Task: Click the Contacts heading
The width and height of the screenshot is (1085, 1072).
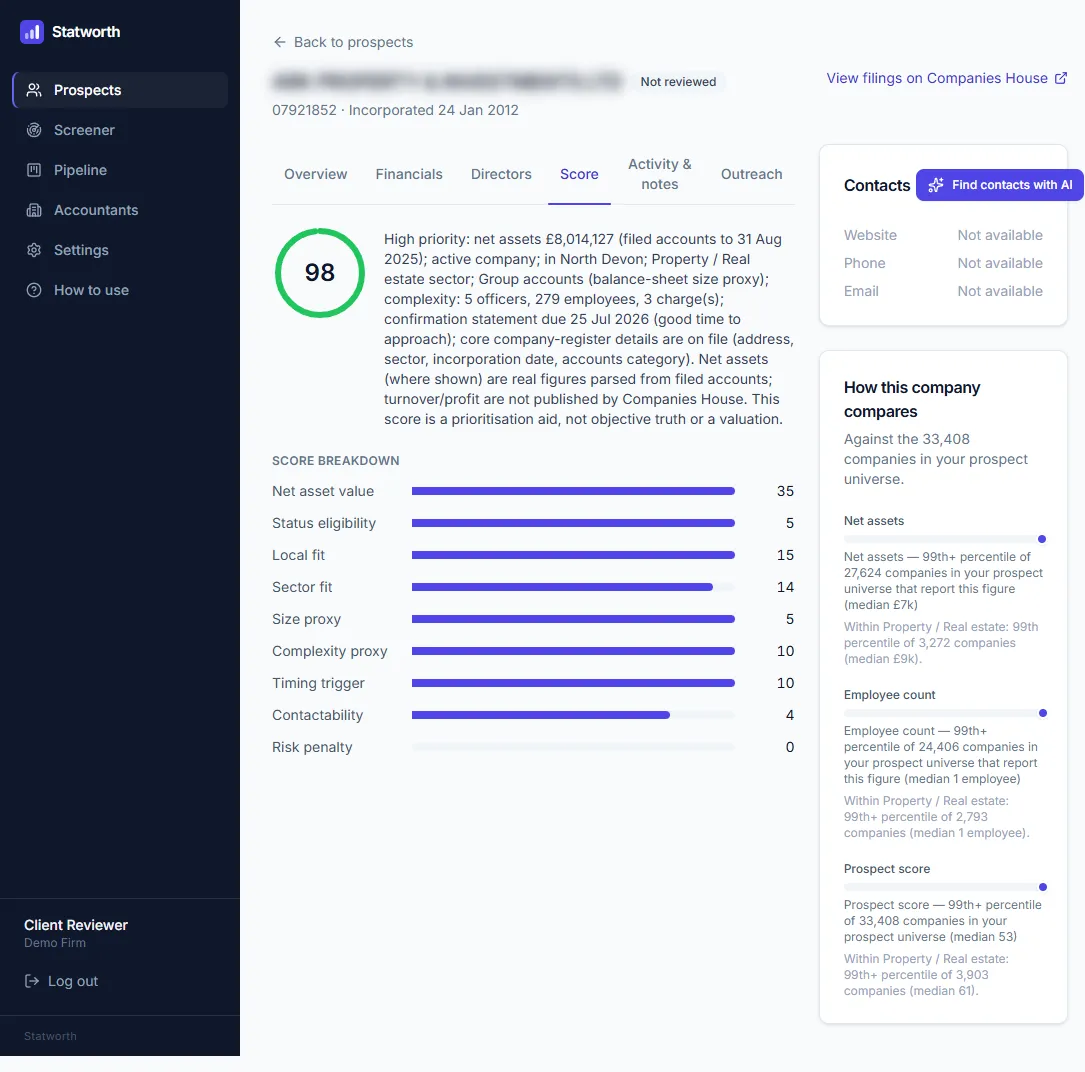Action: [877, 185]
